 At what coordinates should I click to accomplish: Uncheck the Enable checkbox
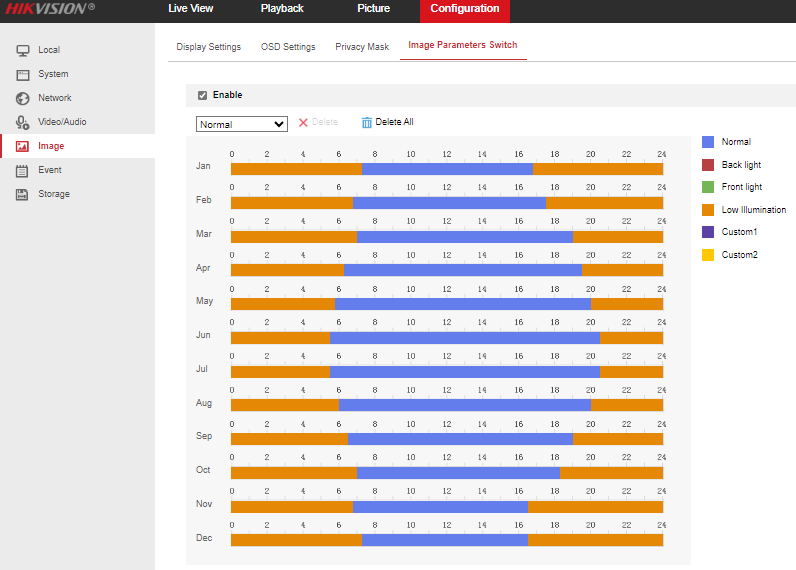[x=203, y=95]
